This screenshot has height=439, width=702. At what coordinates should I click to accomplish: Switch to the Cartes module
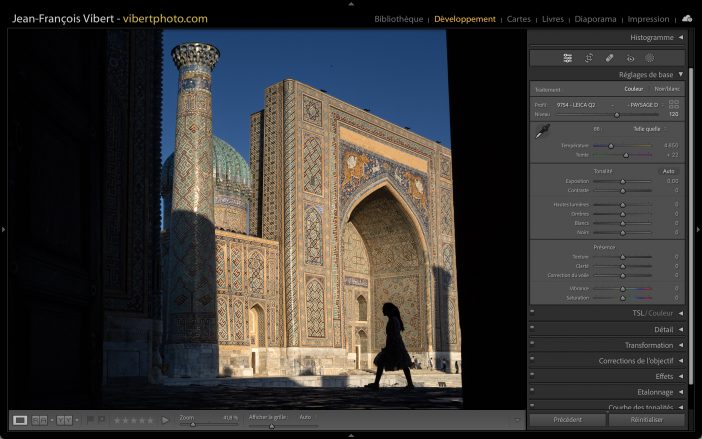pos(519,19)
